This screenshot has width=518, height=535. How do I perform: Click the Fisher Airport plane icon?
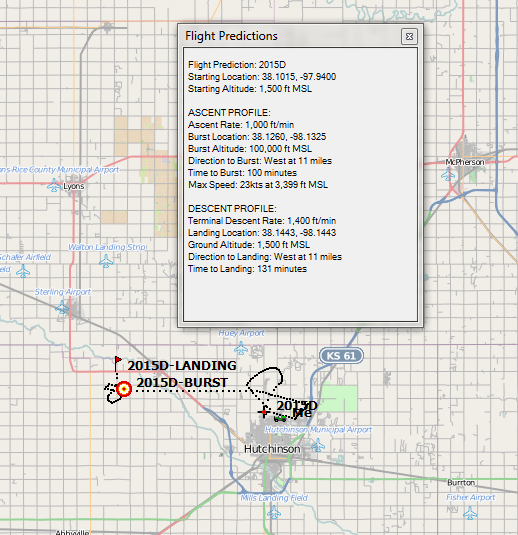click(x=470, y=512)
